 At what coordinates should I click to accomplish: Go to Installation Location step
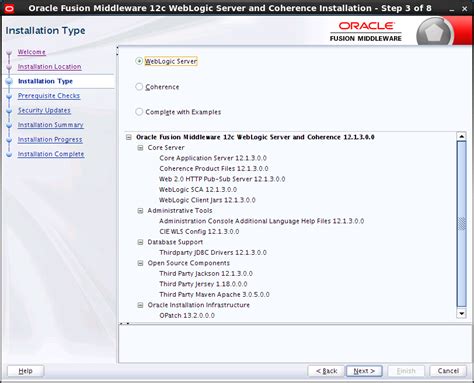click(49, 67)
